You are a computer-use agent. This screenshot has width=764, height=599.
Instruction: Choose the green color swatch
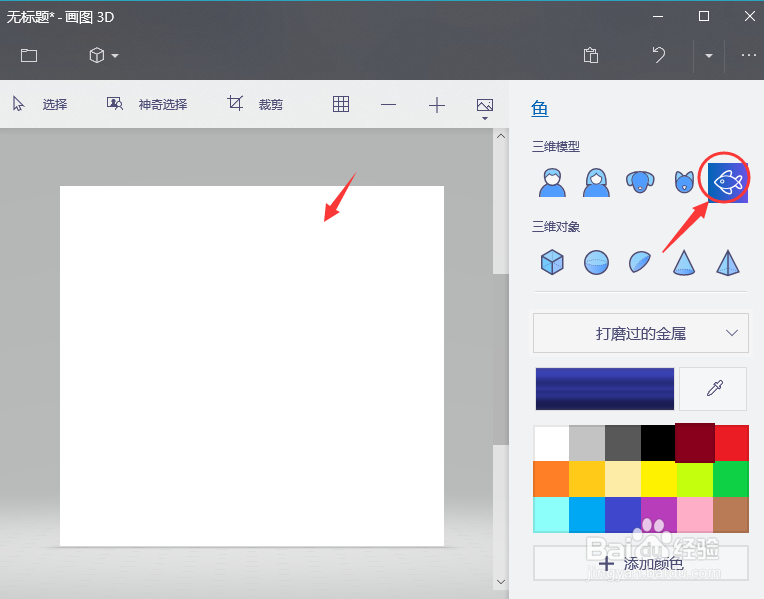point(731,479)
